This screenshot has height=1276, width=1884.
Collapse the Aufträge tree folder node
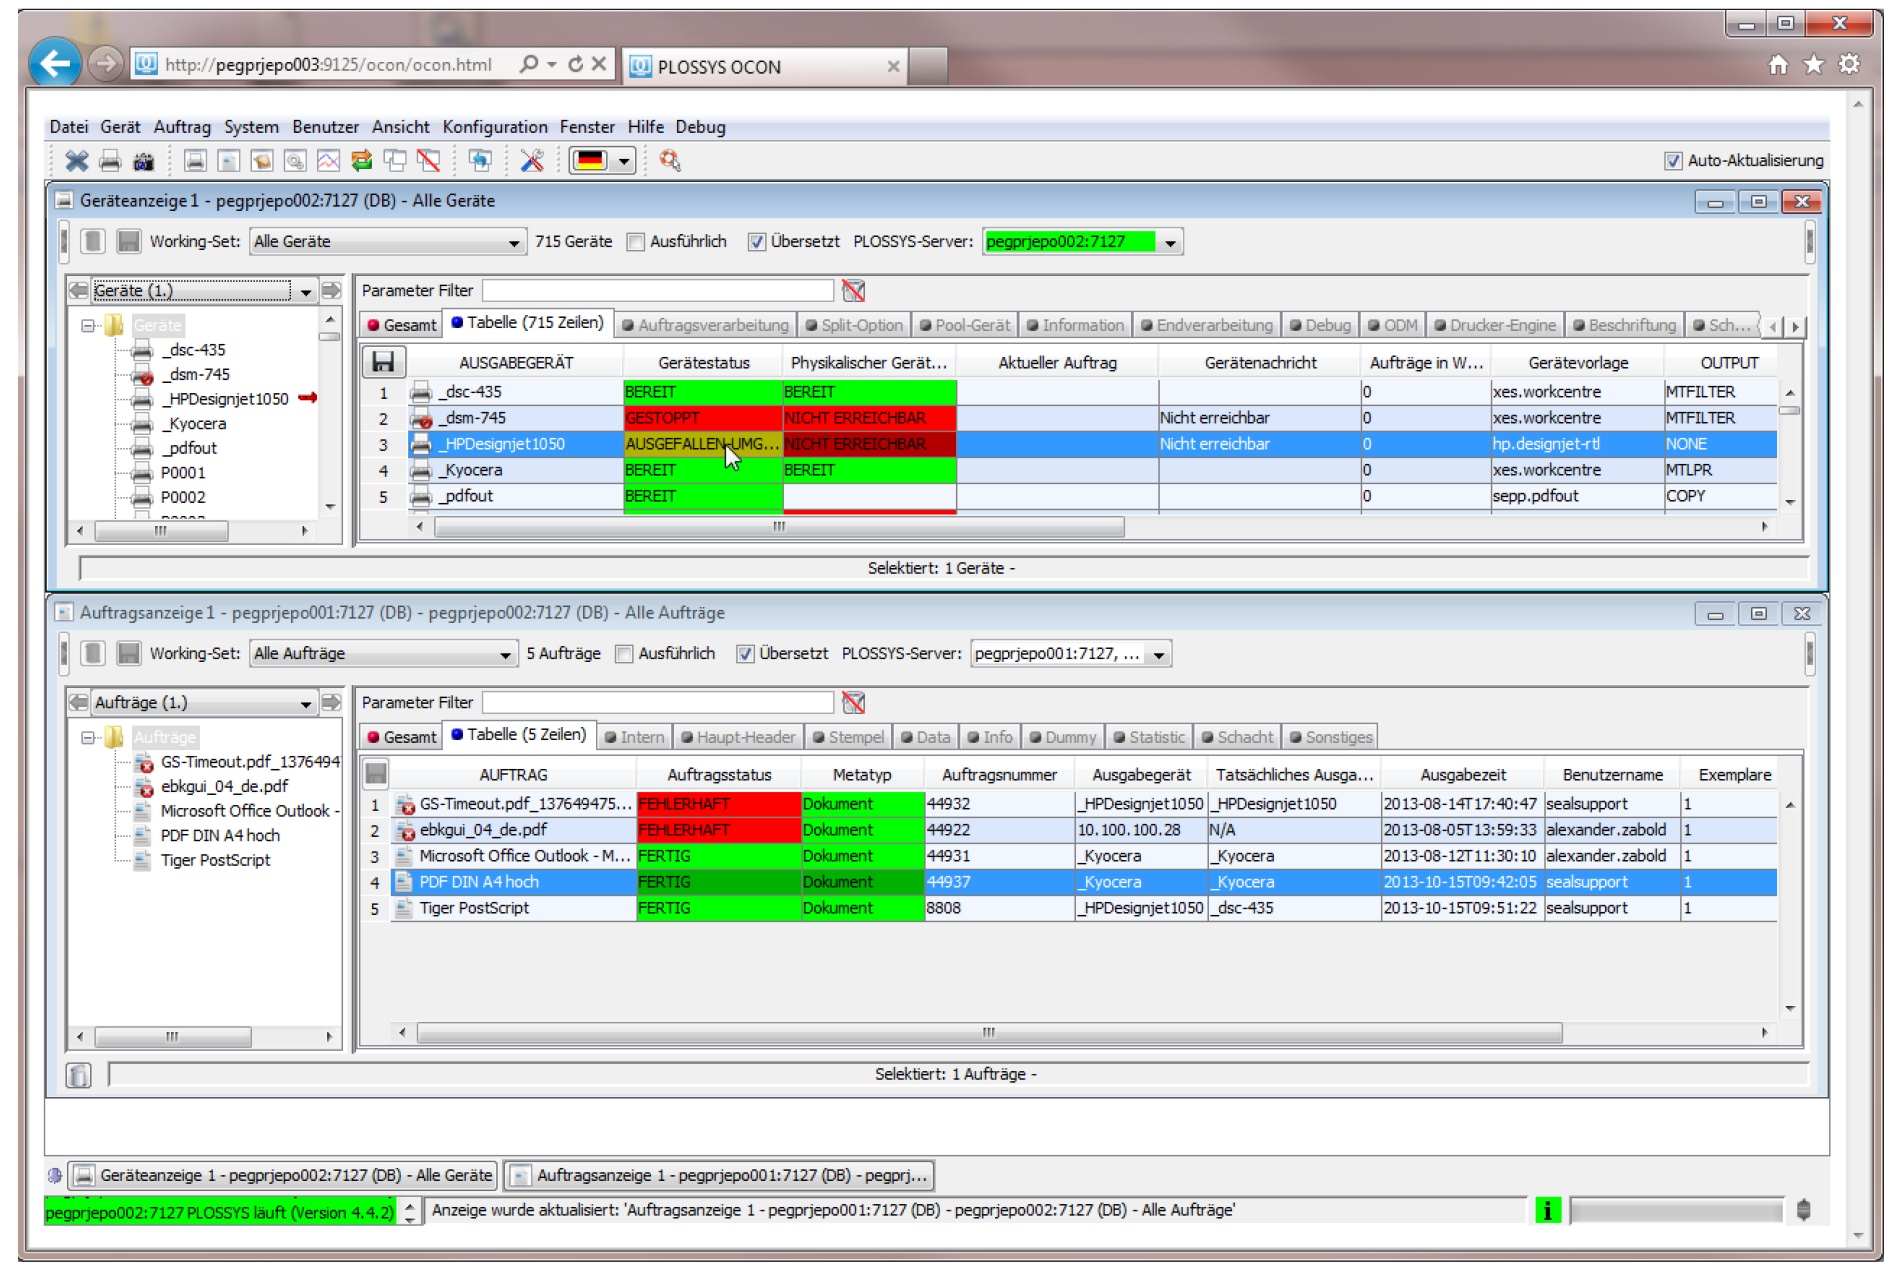pyautogui.click(x=88, y=738)
